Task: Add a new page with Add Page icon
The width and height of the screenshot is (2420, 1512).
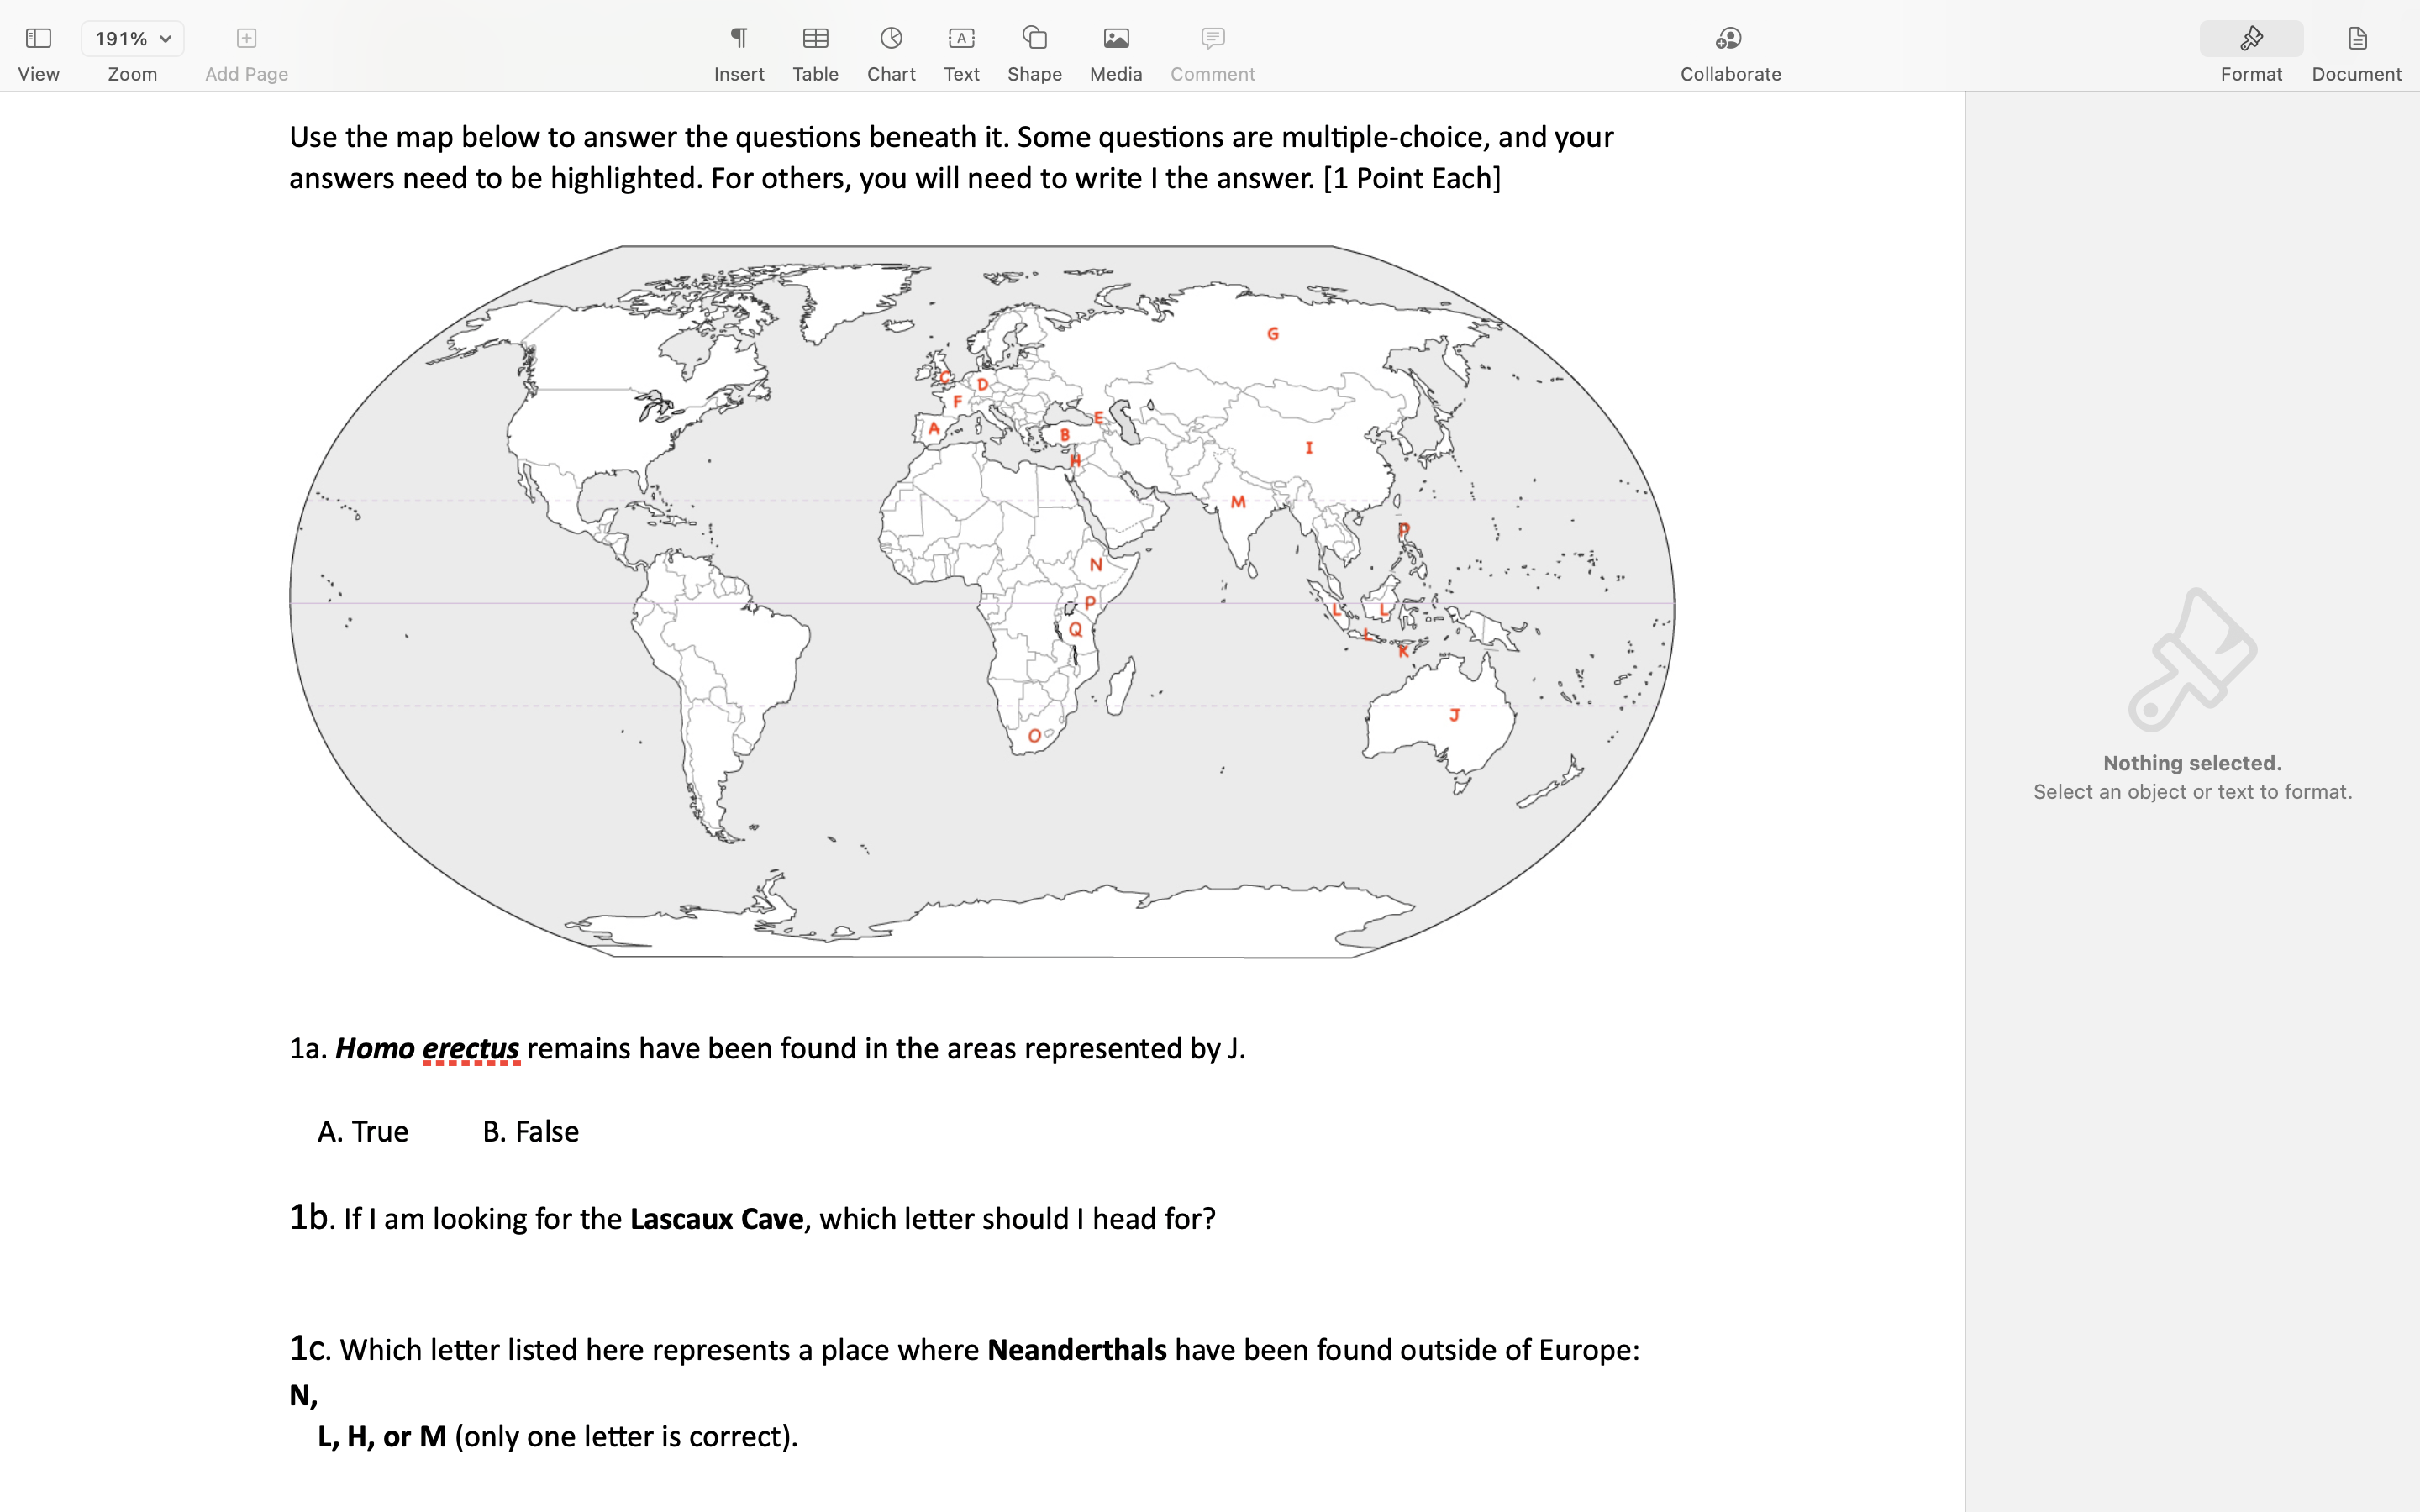Action: coord(245,38)
